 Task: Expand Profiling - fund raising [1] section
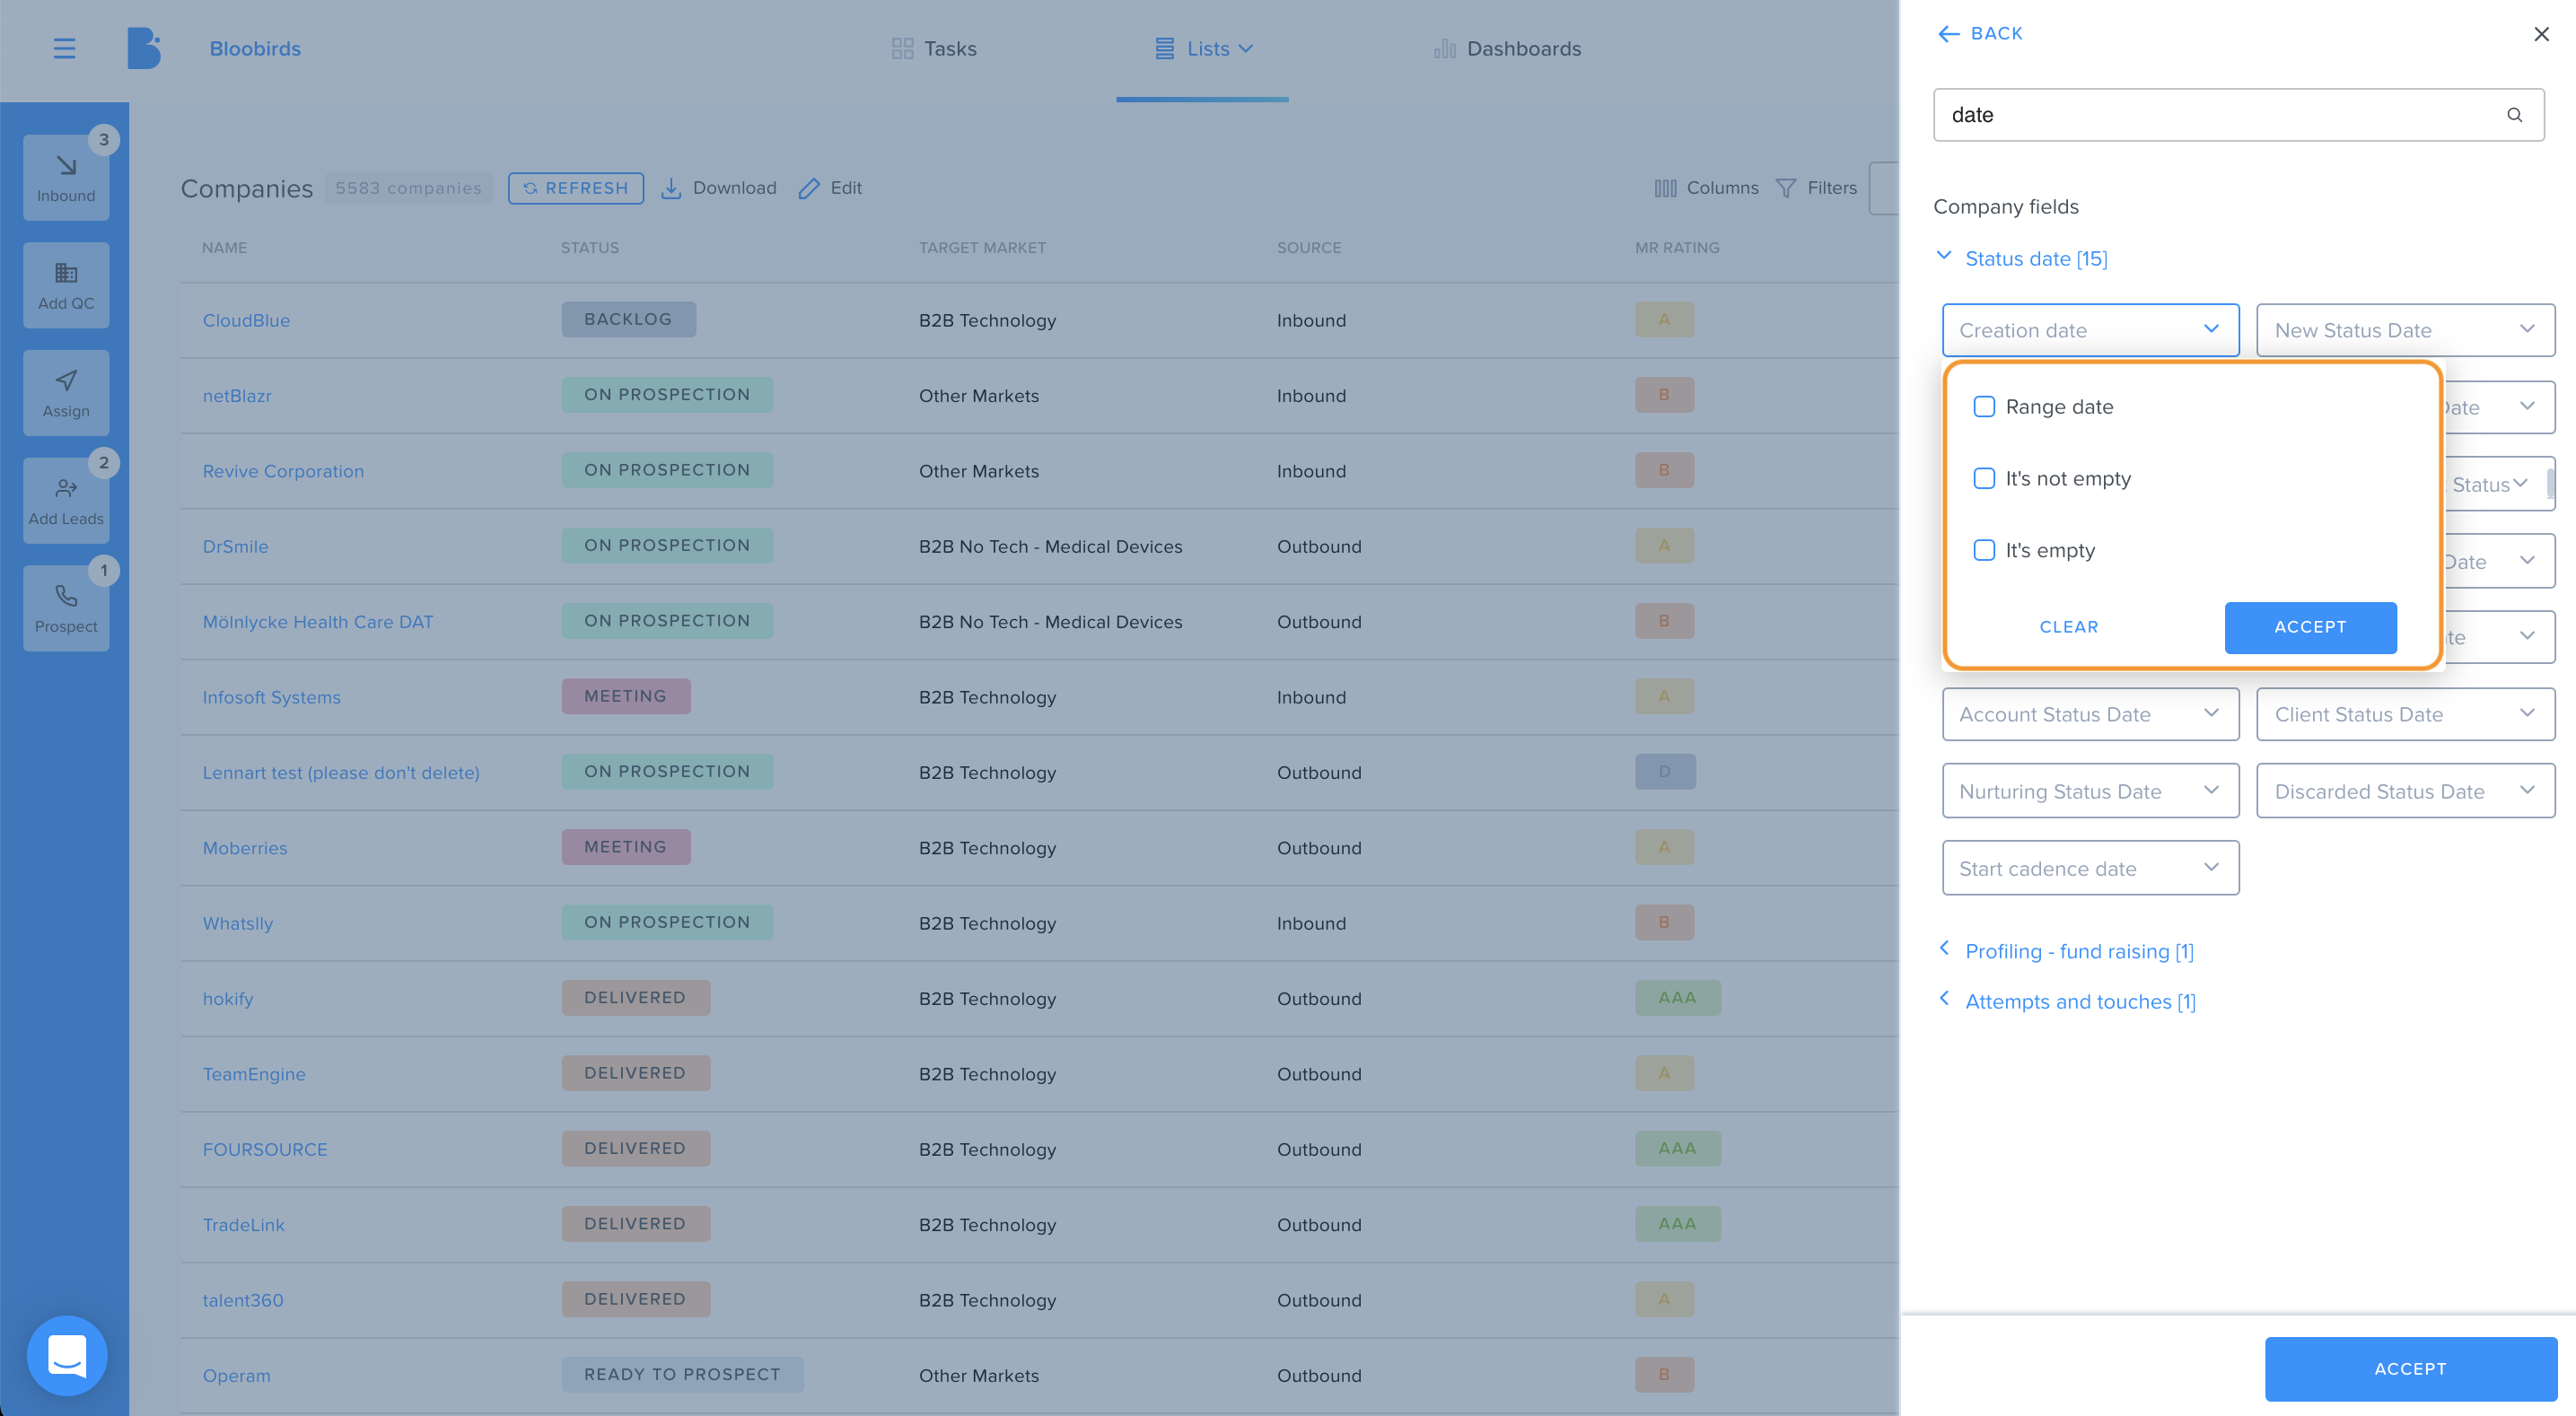point(2066,951)
